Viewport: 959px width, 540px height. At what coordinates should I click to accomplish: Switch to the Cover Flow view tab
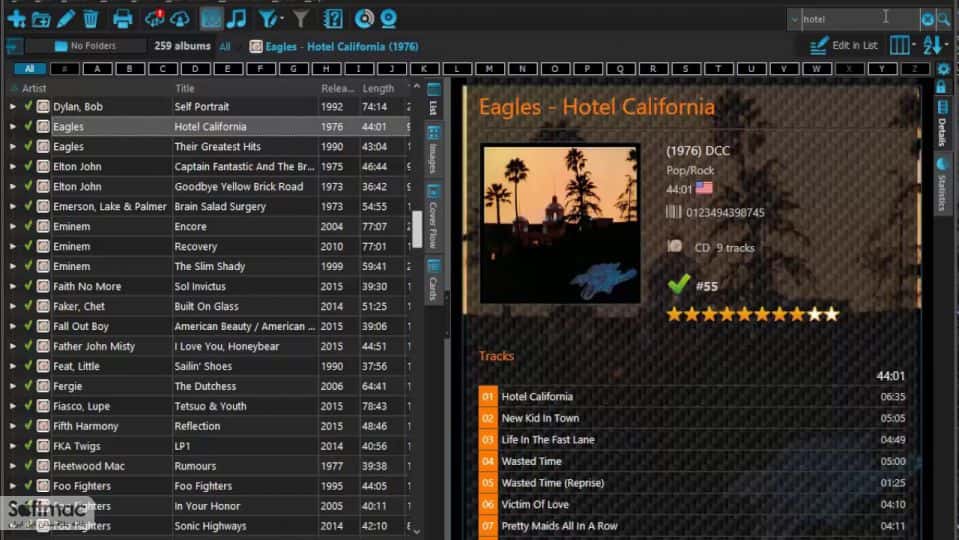tap(434, 216)
